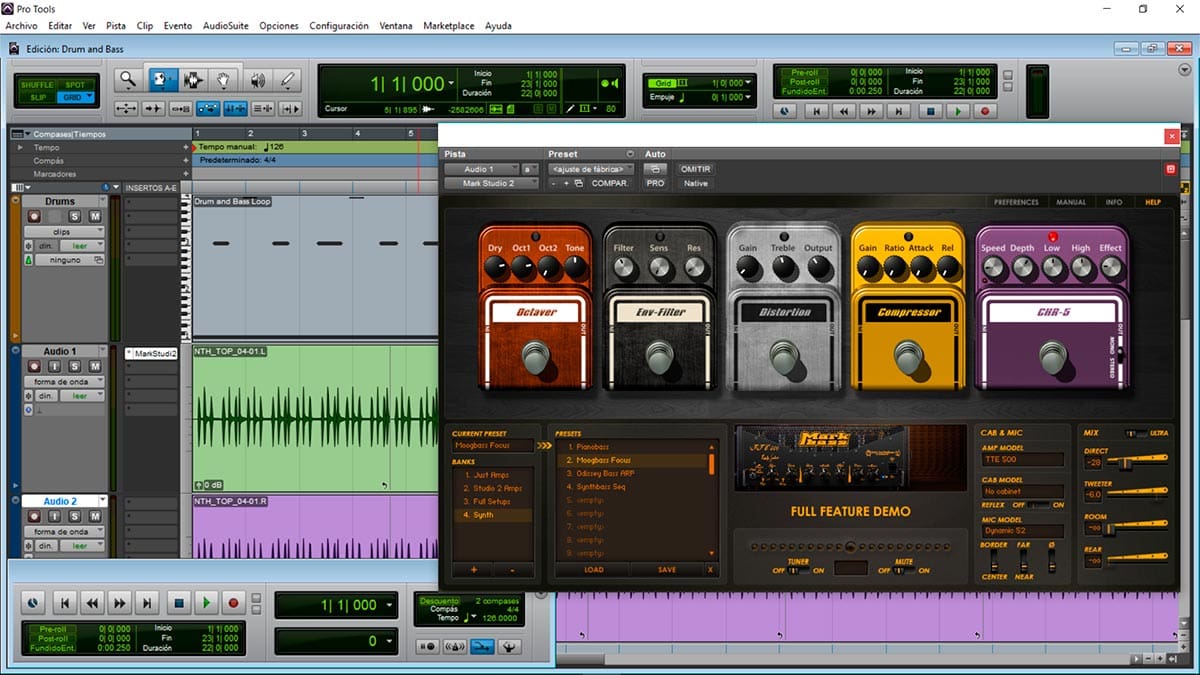This screenshot has width=1200, height=675.
Task: Open the Ayuda menu
Action: [498, 25]
